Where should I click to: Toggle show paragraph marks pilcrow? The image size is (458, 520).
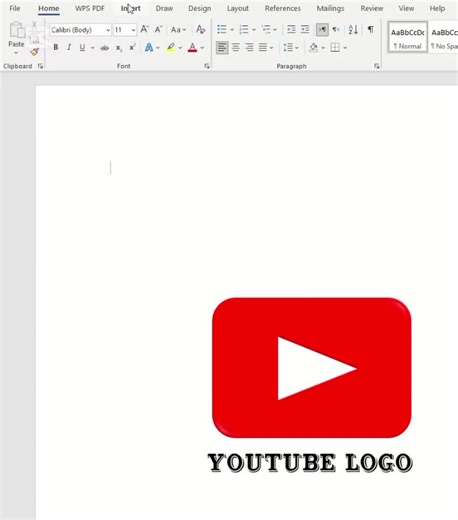tap(370, 30)
